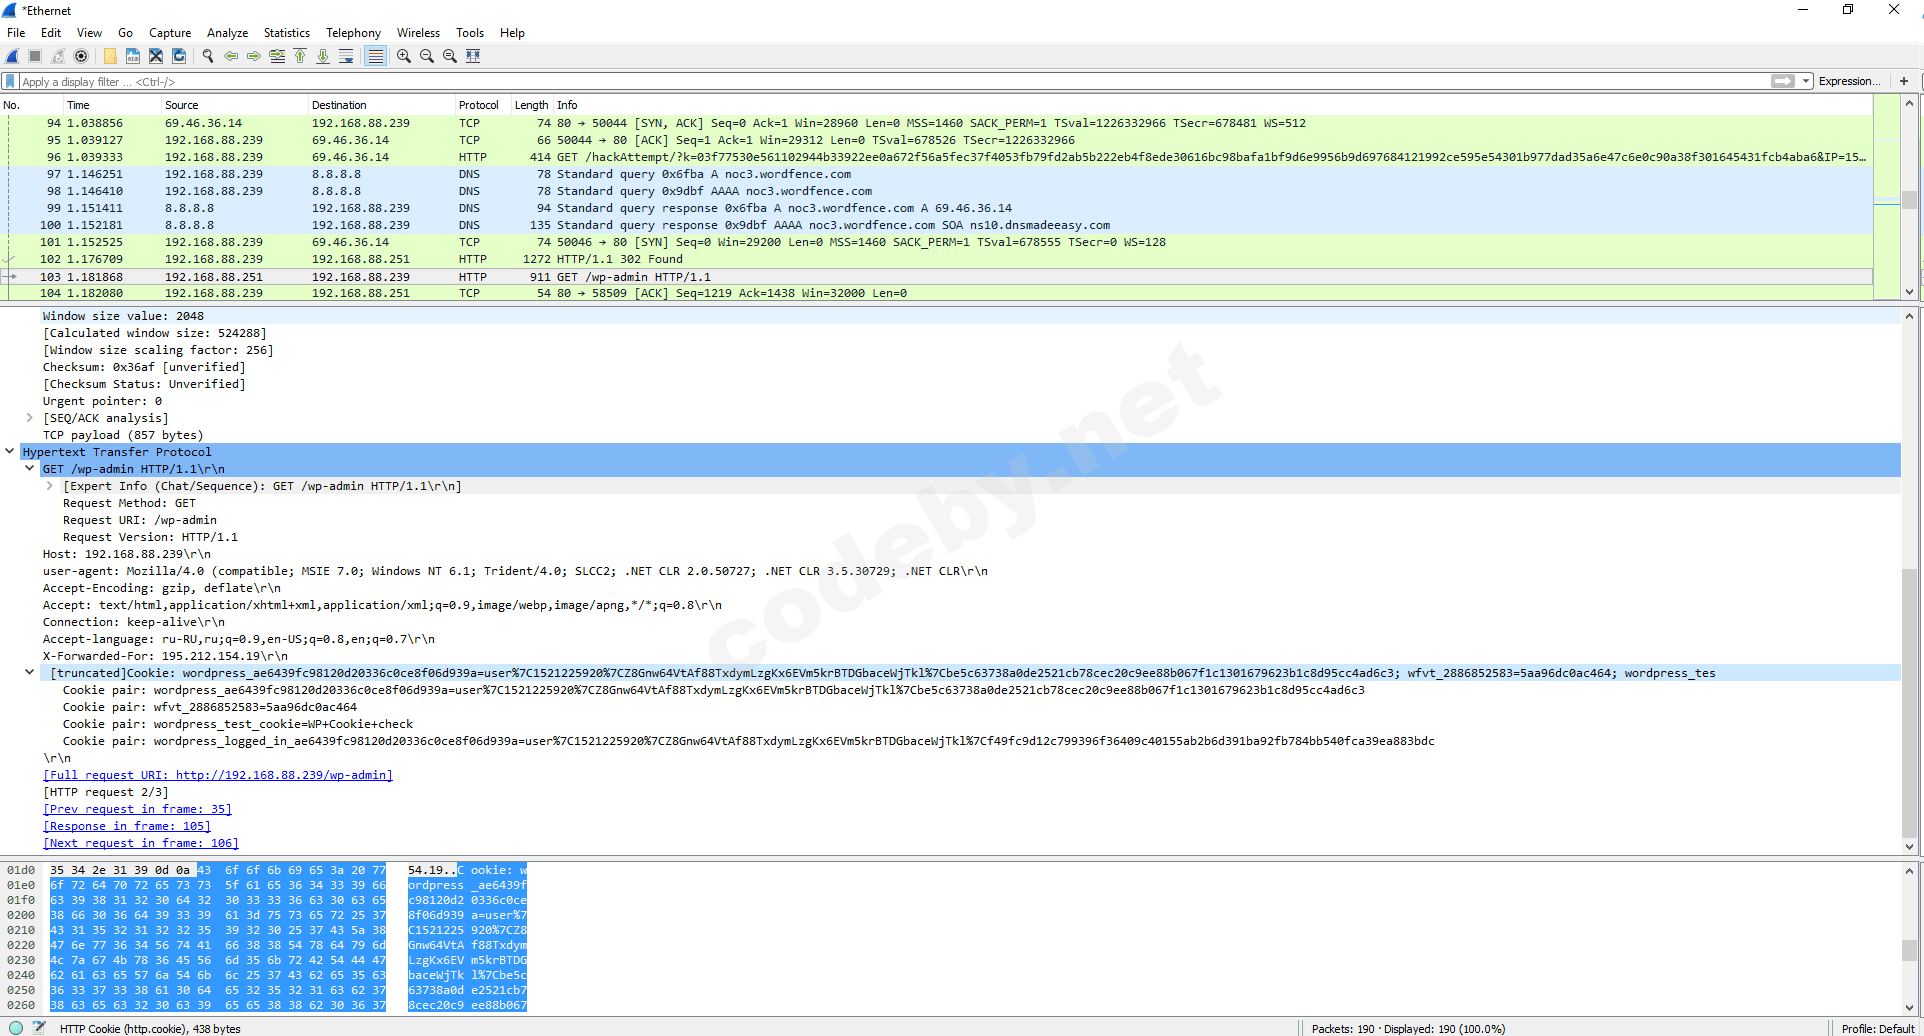This screenshot has height=1036, width=1924.
Task: Go back to the previous packet
Action: (x=231, y=56)
